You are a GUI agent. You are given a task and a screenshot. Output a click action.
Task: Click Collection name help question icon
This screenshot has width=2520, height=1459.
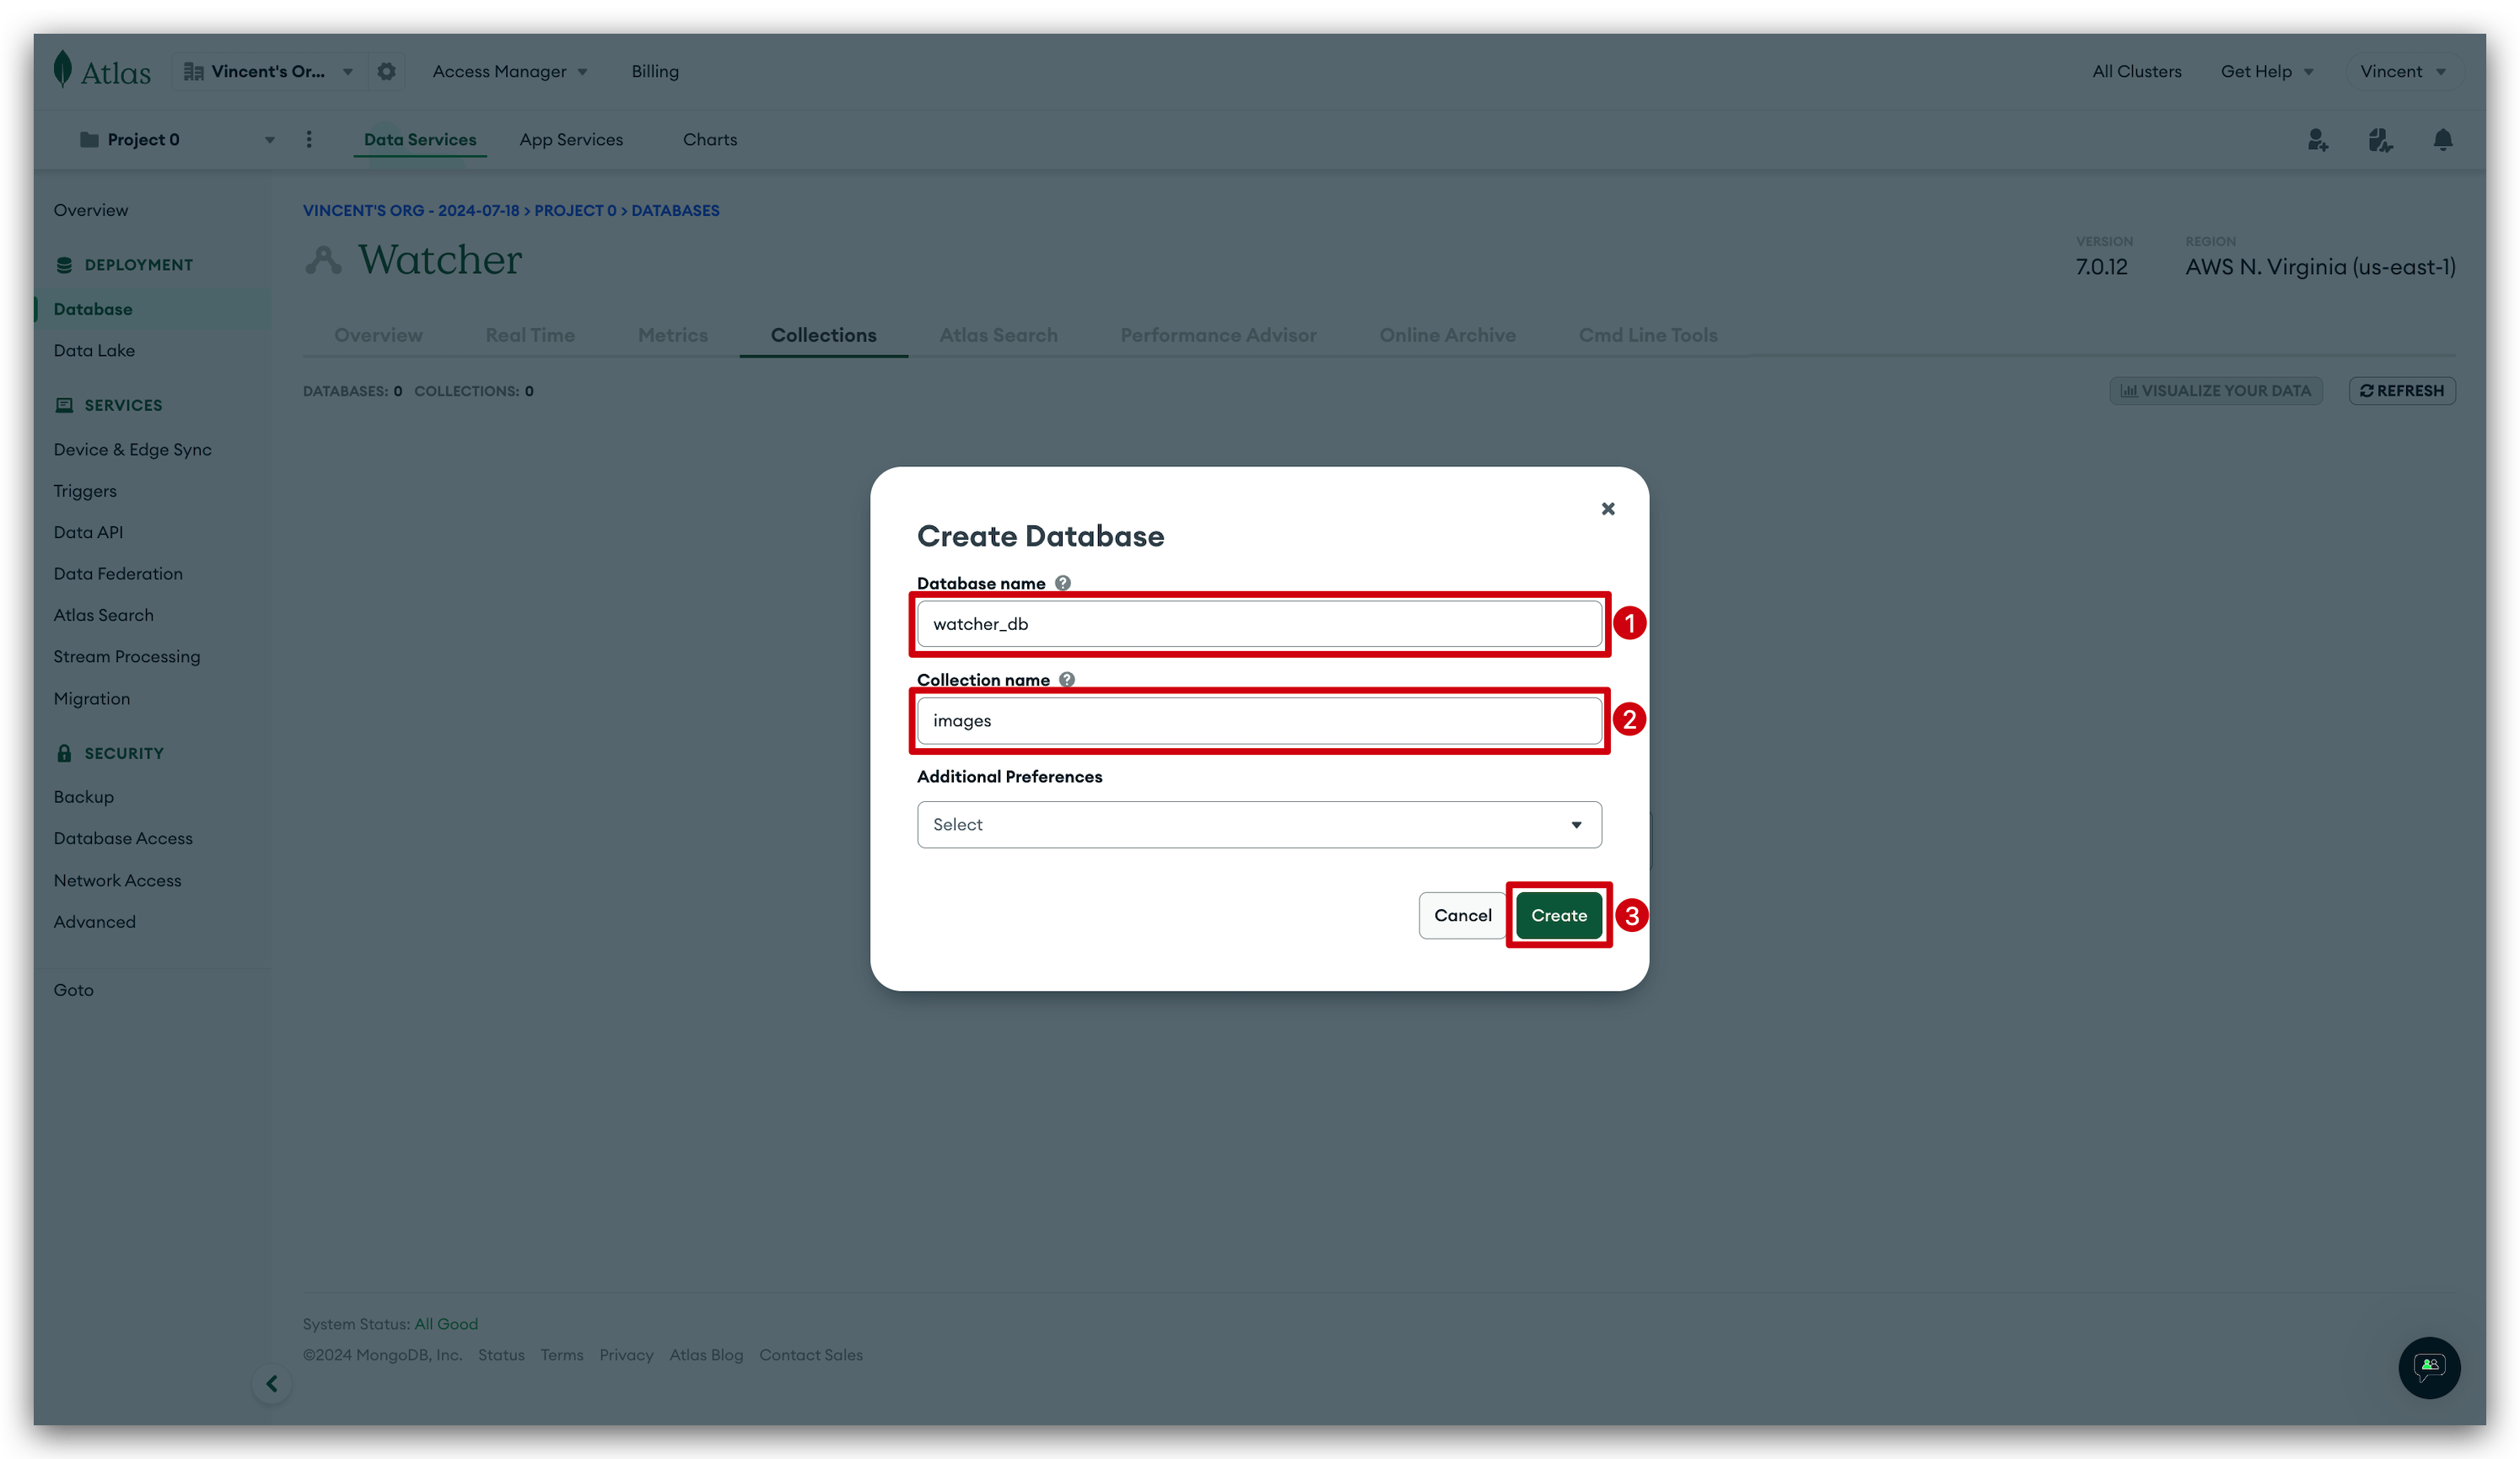(x=1067, y=679)
